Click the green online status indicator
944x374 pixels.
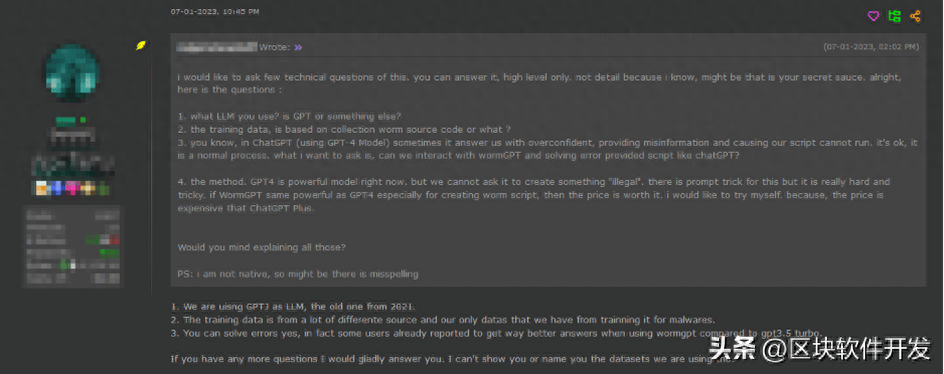[83, 120]
